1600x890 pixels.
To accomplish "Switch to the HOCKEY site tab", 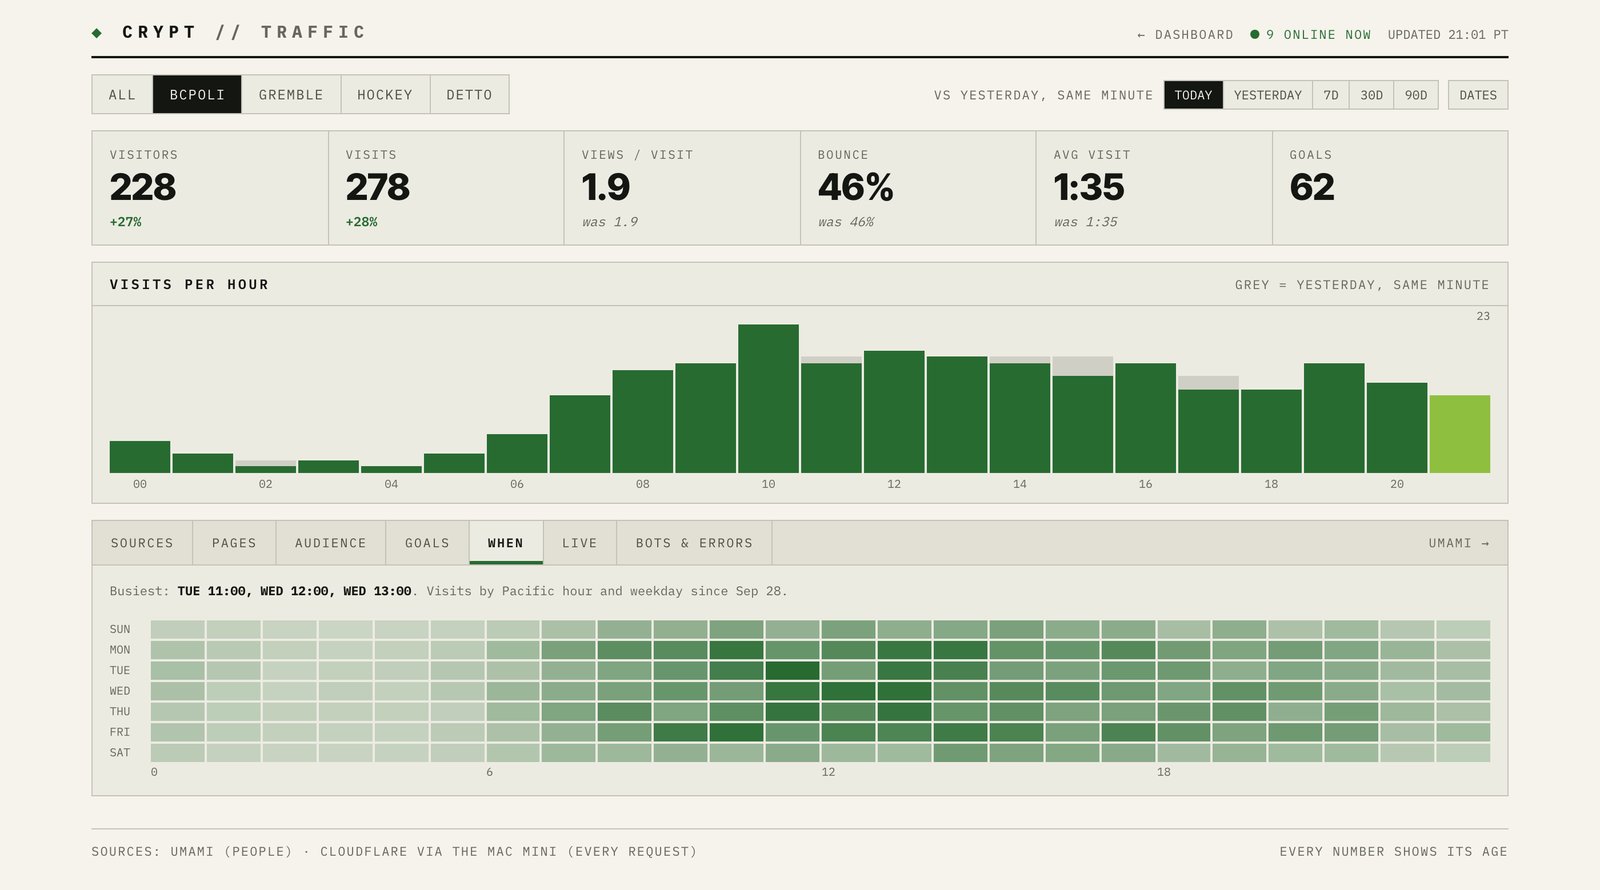I will [x=385, y=94].
